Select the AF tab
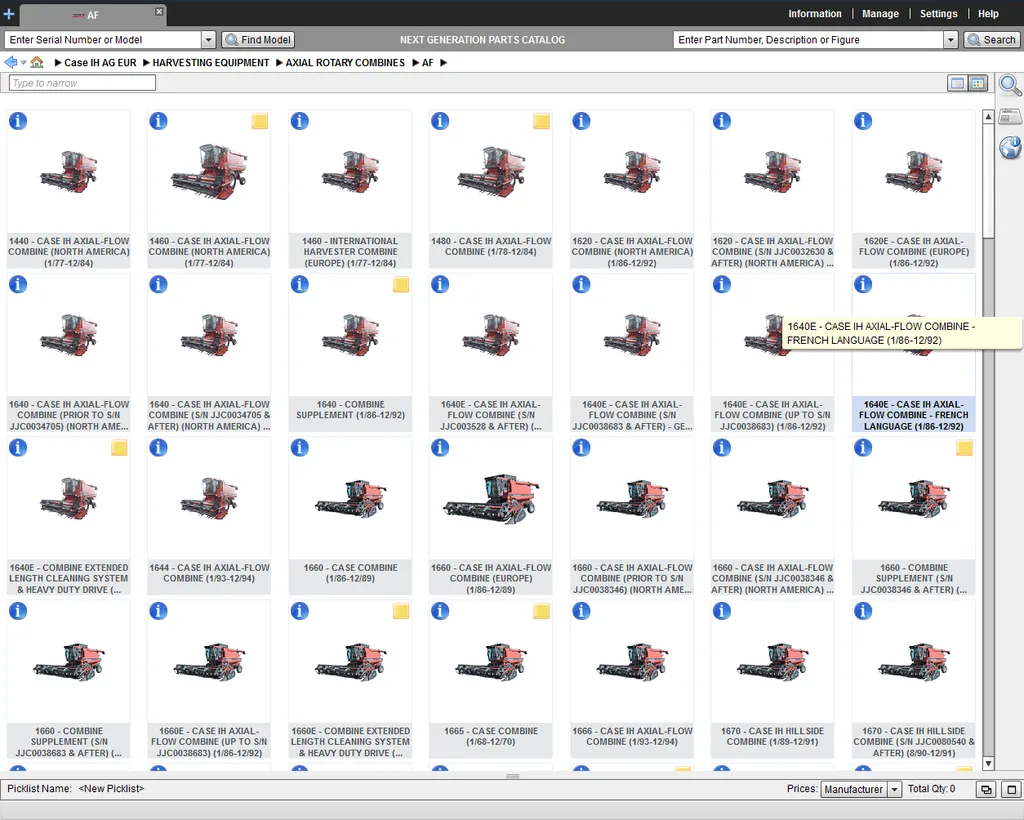This screenshot has width=1024, height=820. click(x=92, y=15)
